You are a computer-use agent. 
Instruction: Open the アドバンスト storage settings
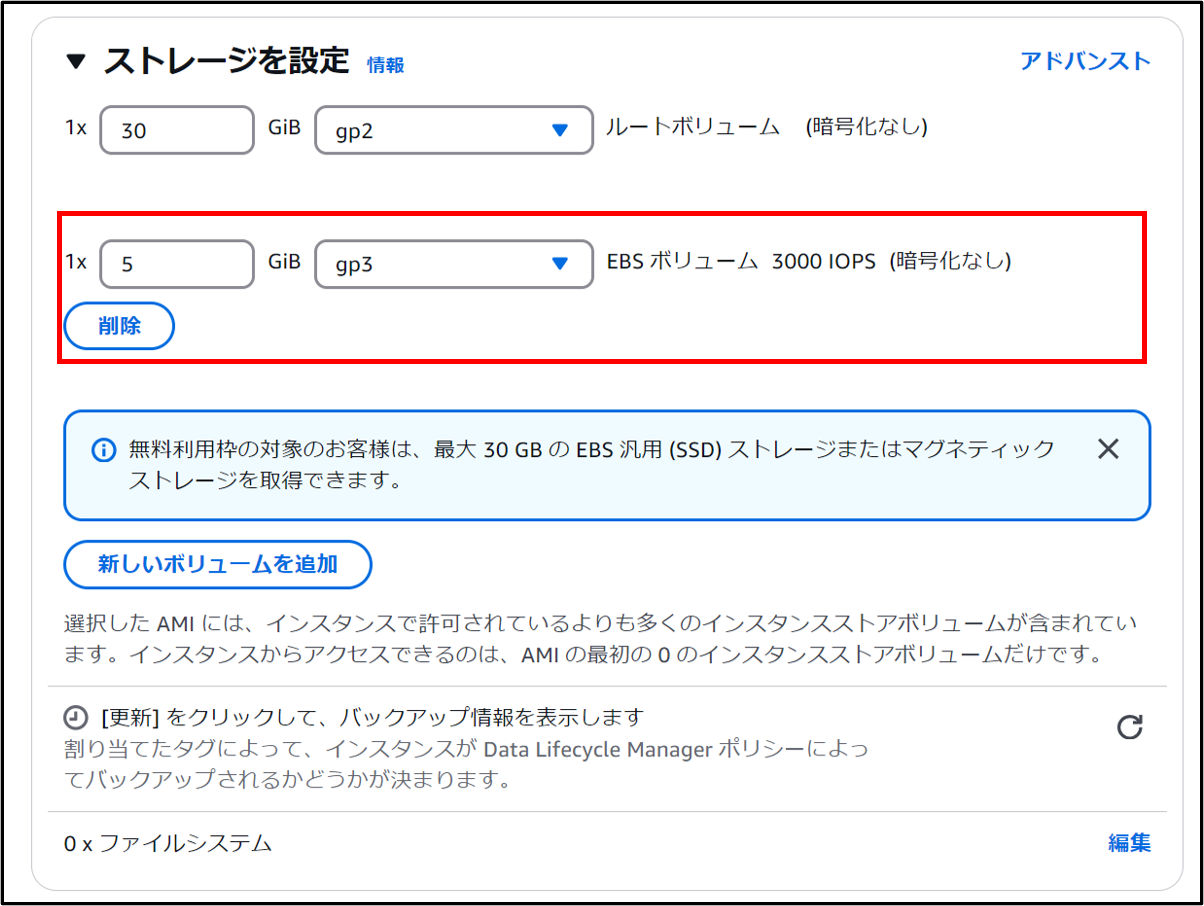pos(1085,61)
